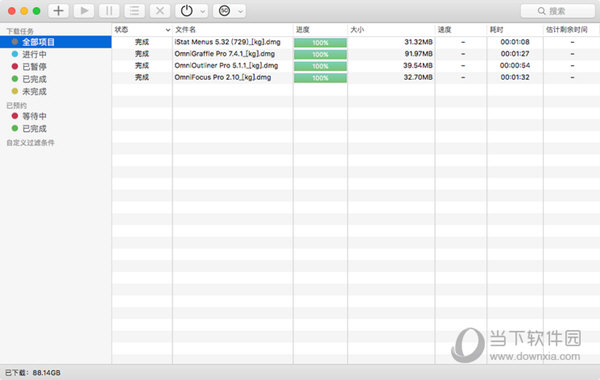The height and width of the screenshot is (380, 600).
Task: Click progress bar of OmniOutliner download
Action: pyautogui.click(x=320, y=66)
